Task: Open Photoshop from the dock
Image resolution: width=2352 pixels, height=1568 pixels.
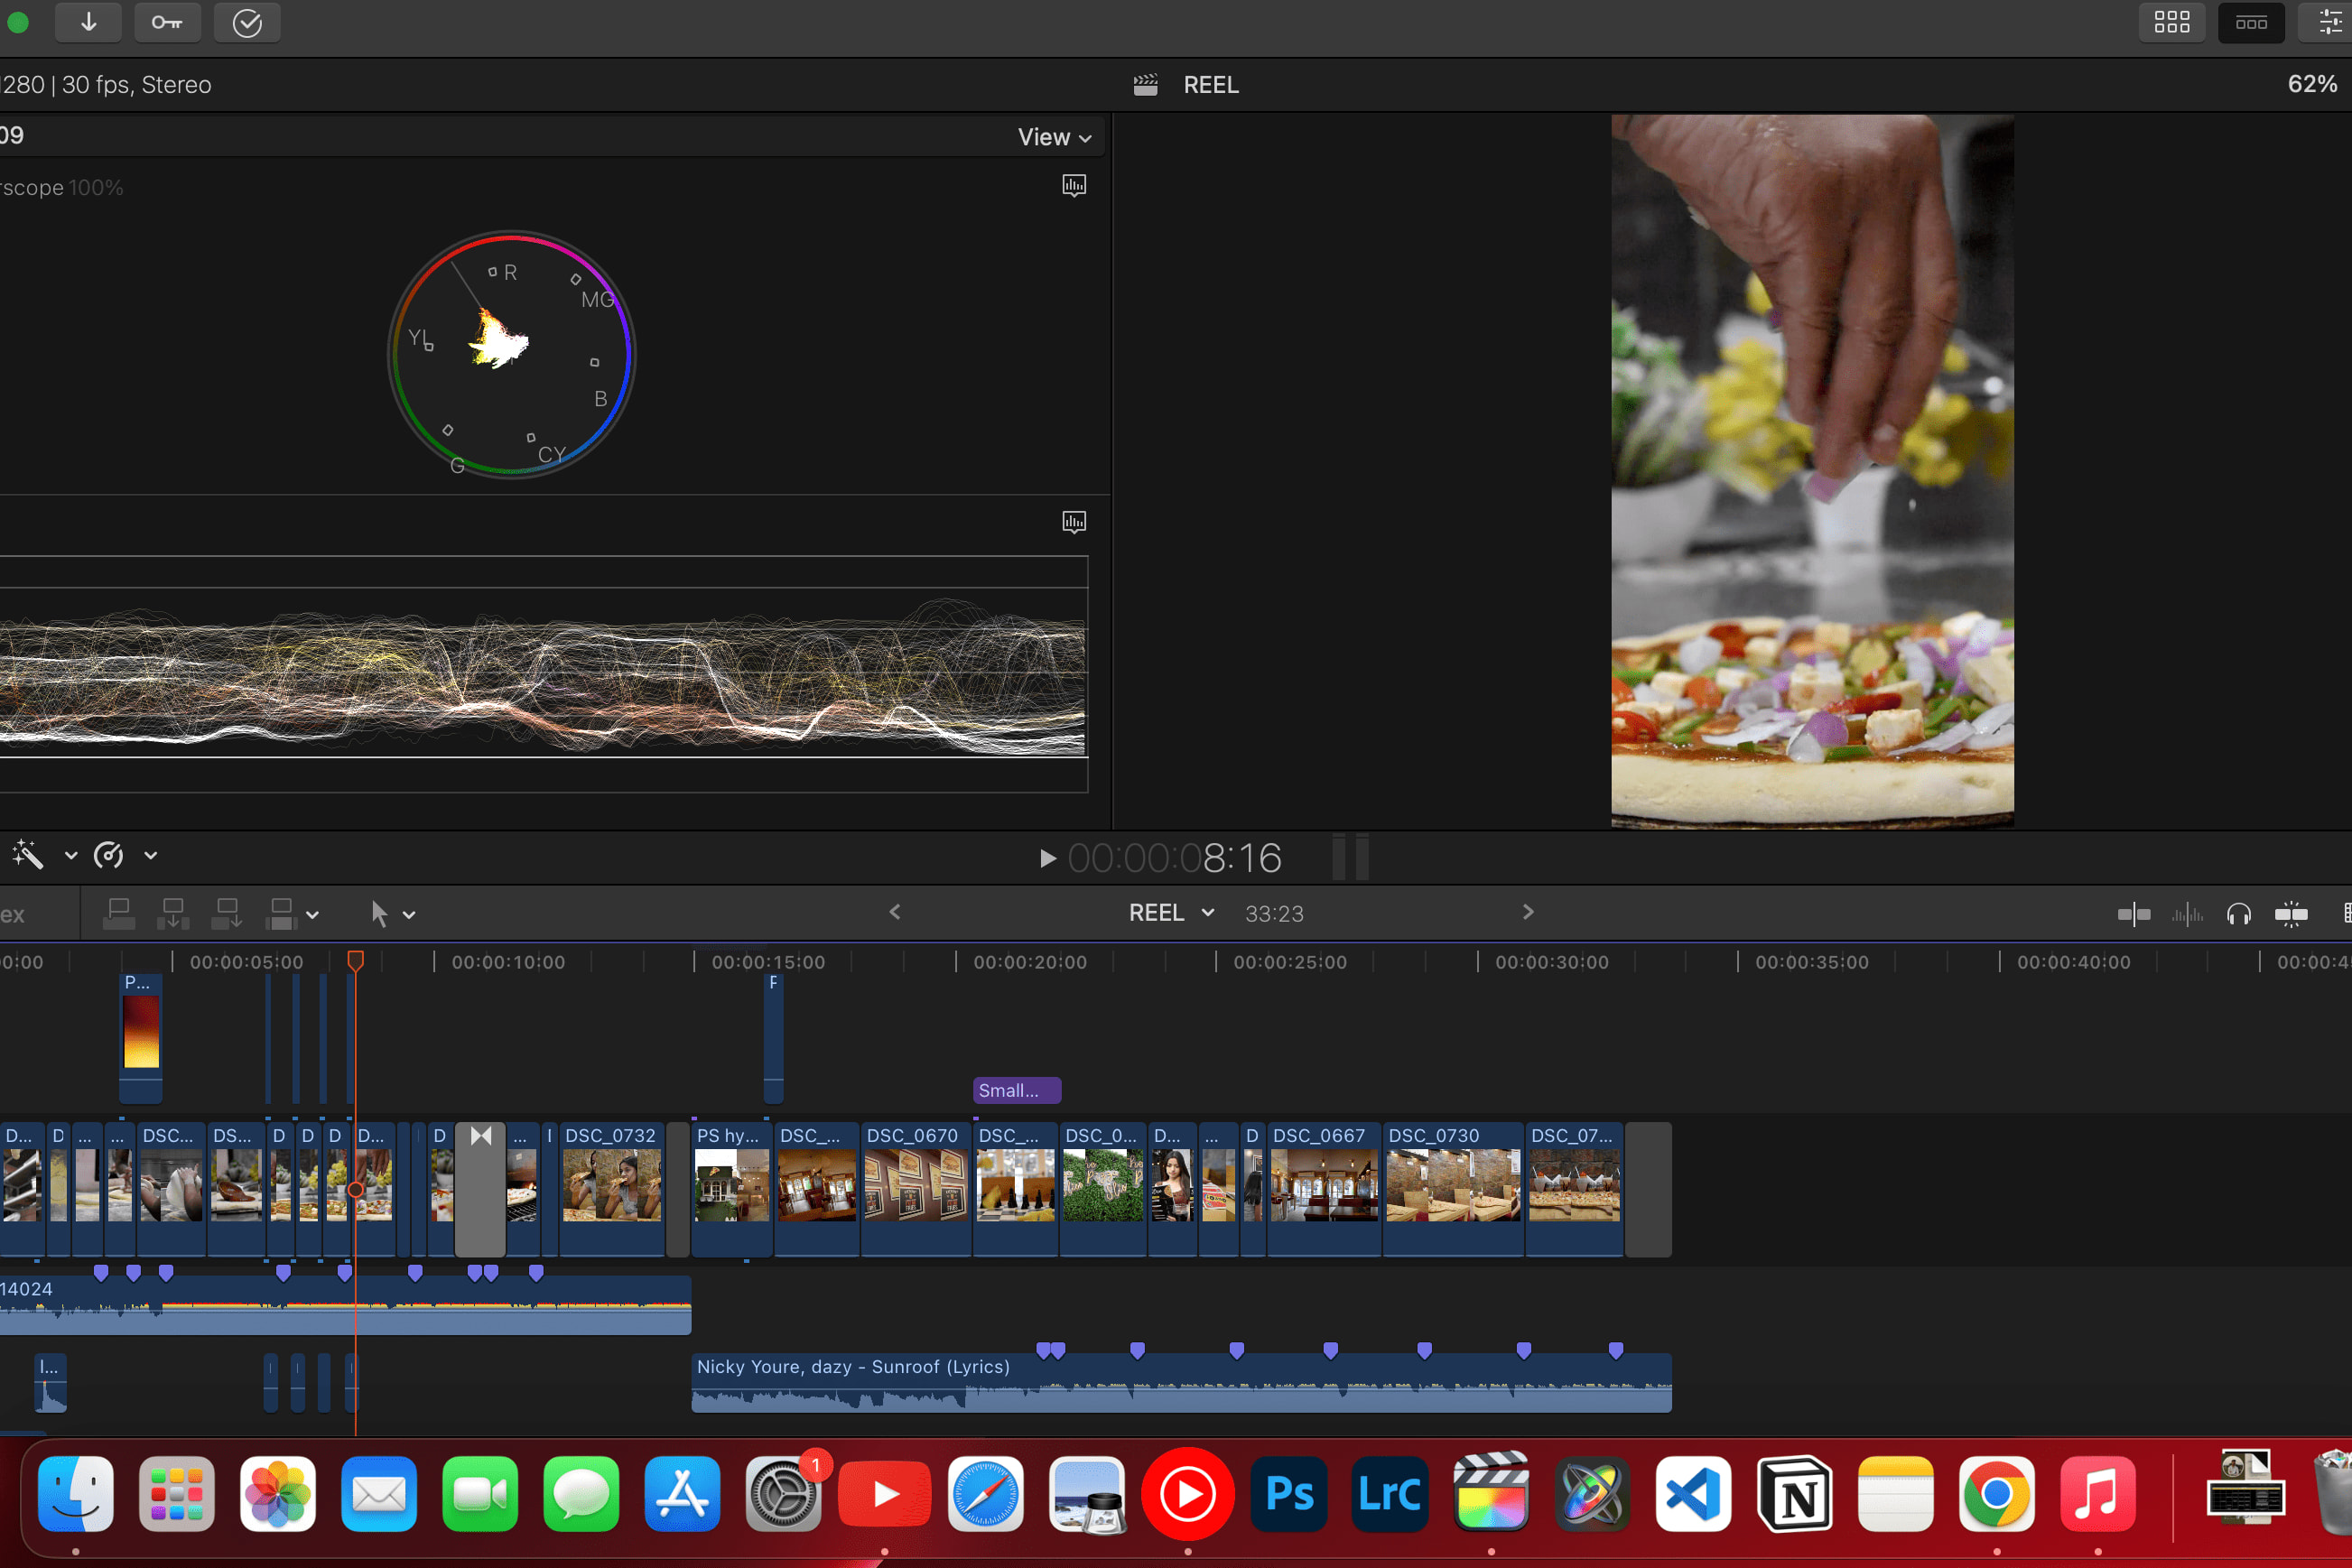Action: coord(1288,1494)
